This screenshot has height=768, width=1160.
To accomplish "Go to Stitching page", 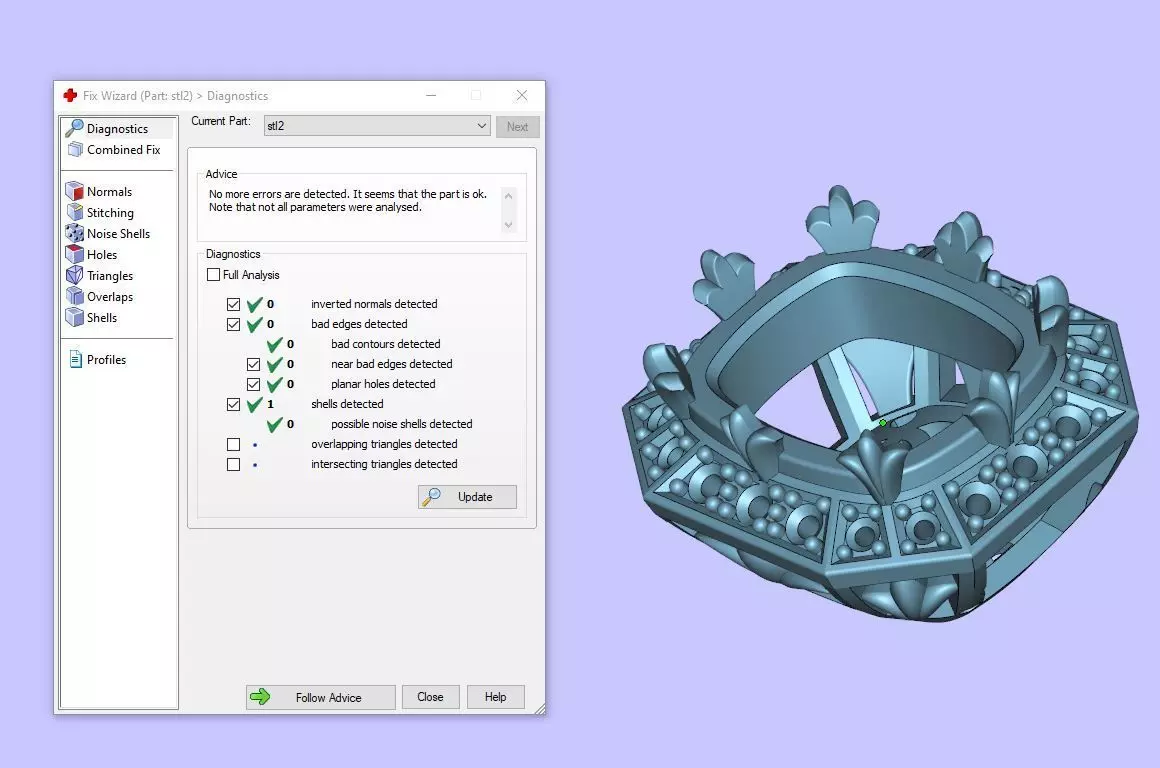I will tap(109, 212).
